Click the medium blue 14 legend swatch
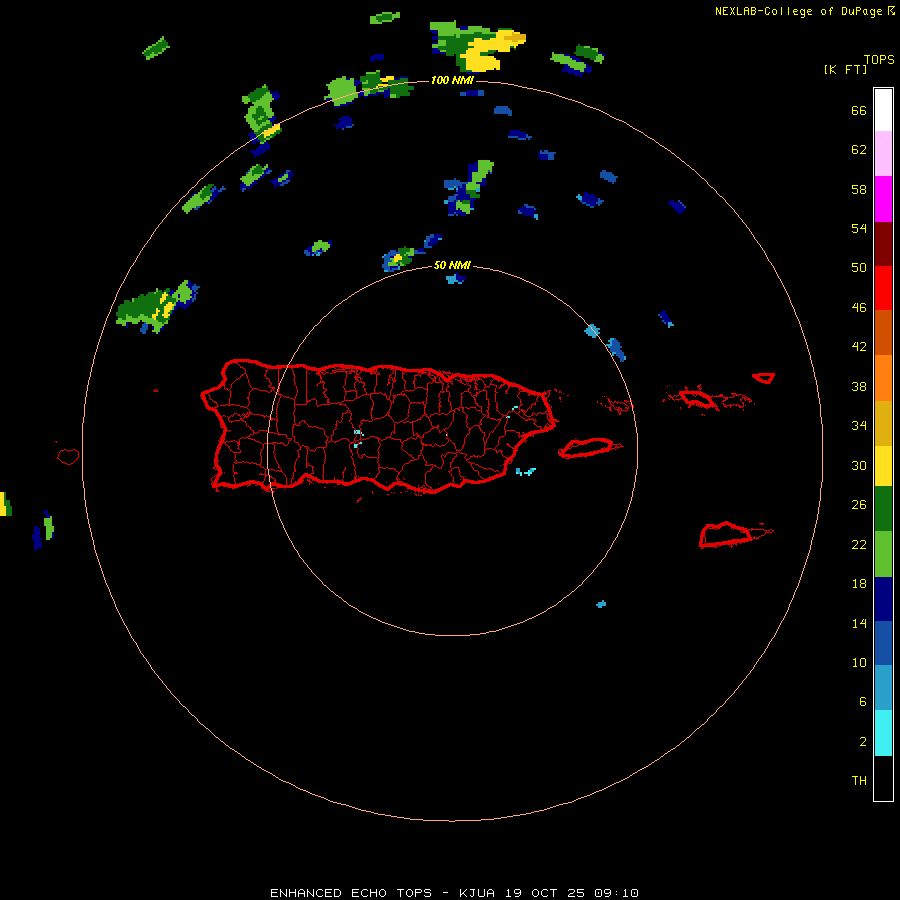The width and height of the screenshot is (900, 900). (x=883, y=643)
